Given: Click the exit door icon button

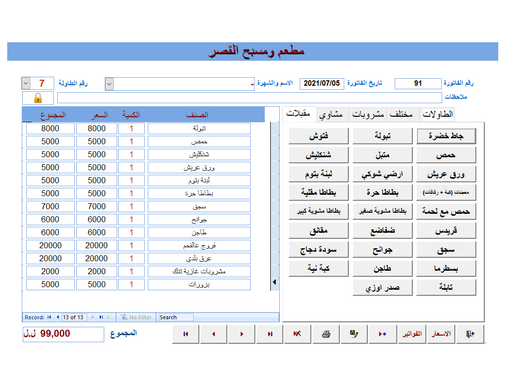Looking at the screenshot, I should (470, 334).
